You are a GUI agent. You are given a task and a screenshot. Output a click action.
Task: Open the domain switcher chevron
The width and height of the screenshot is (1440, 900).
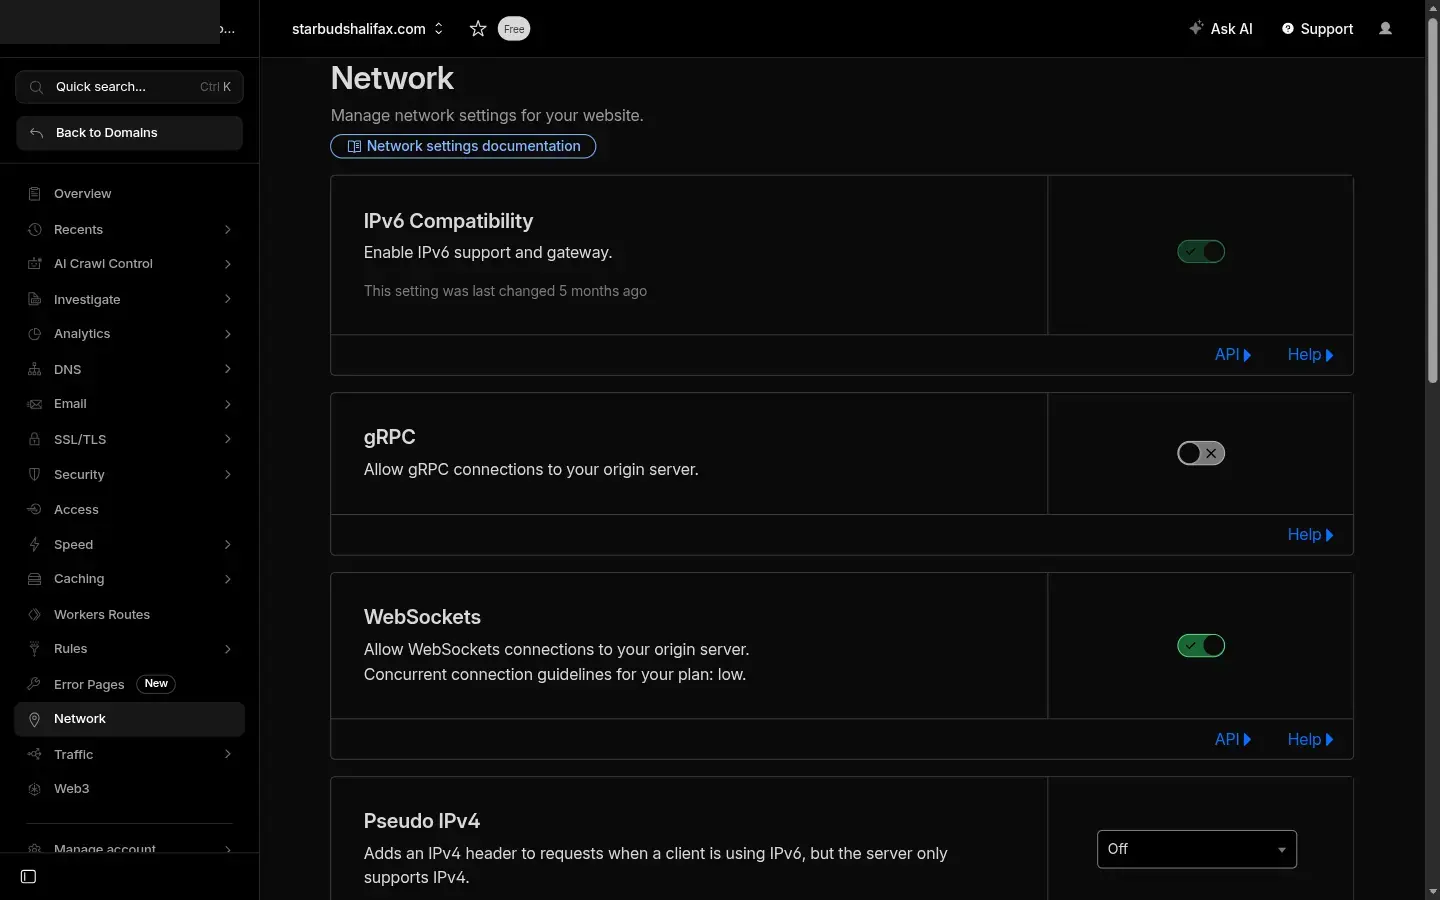coord(438,29)
